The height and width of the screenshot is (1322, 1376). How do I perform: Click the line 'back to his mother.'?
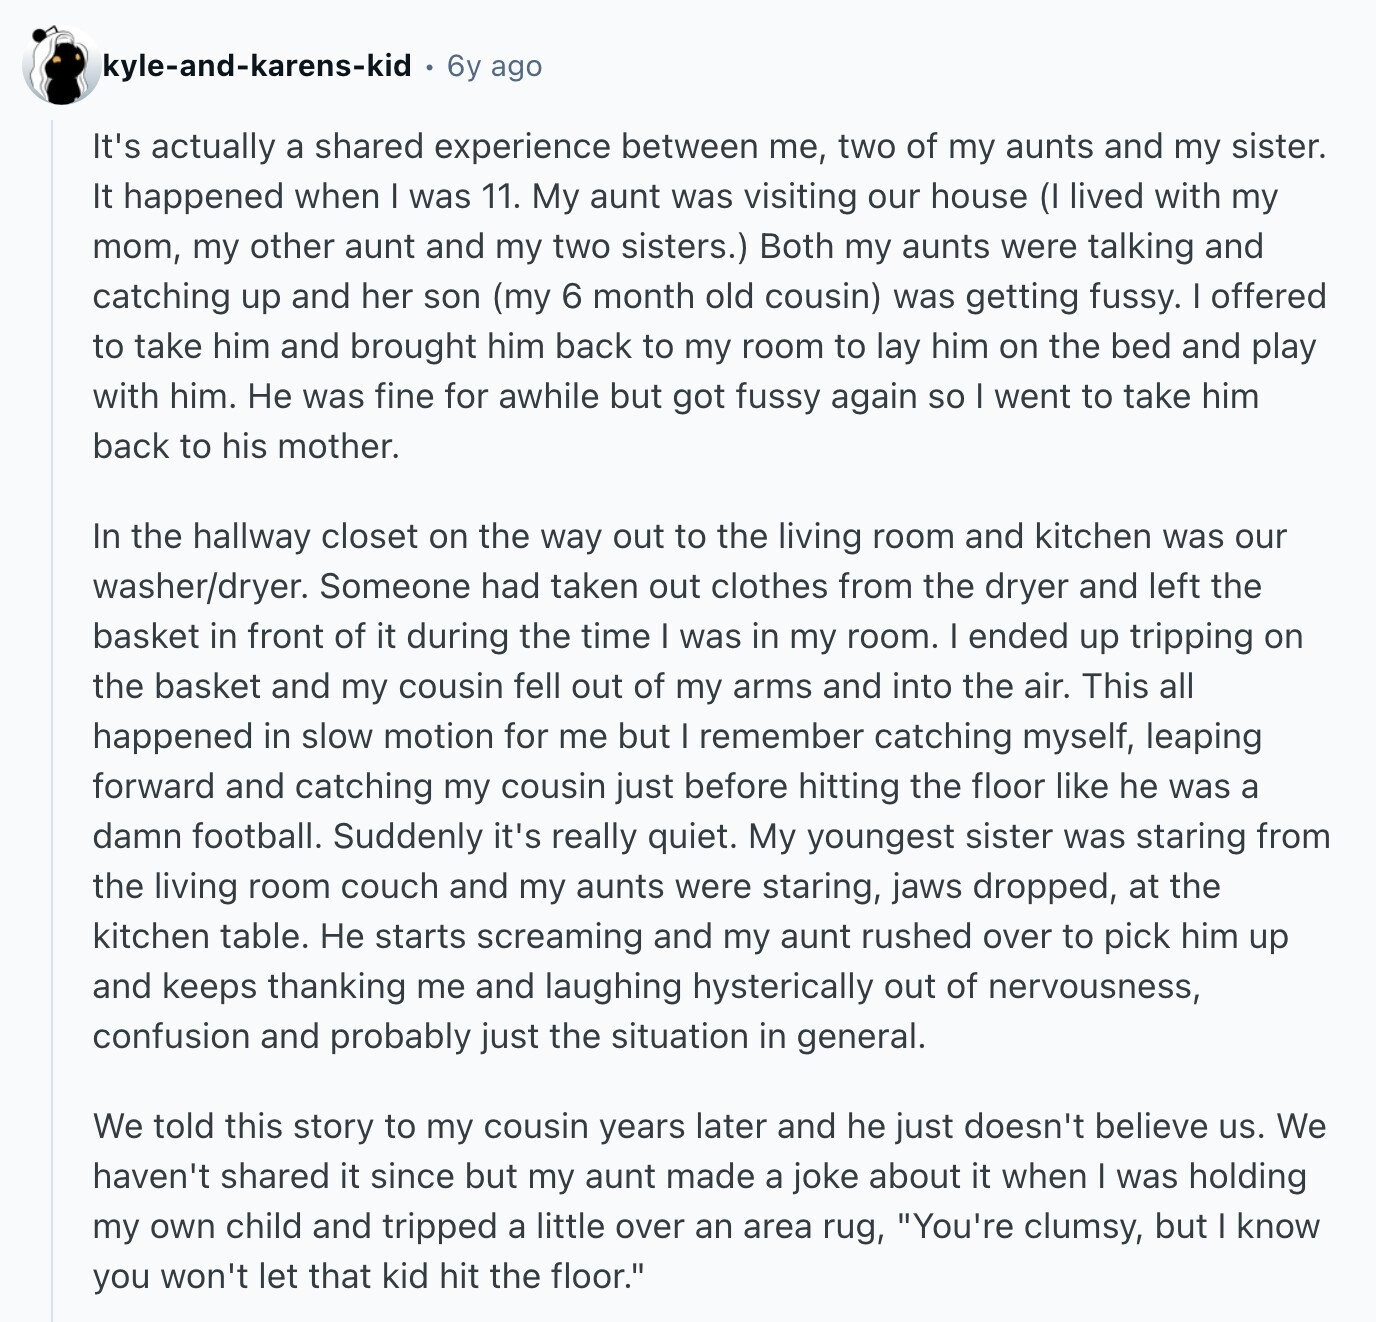(x=246, y=446)
